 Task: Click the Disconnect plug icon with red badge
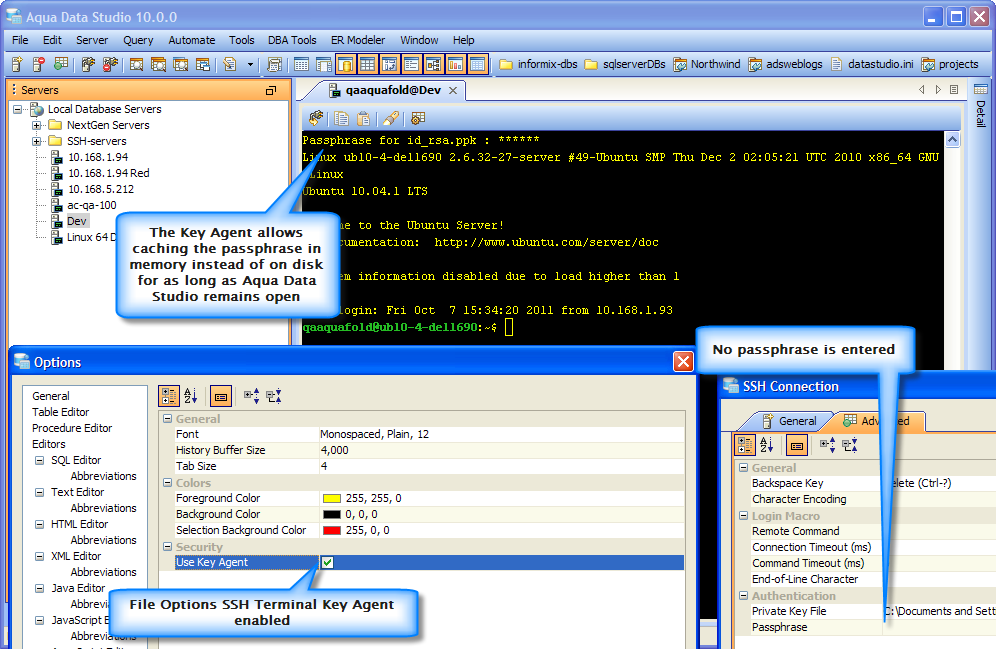110,64
